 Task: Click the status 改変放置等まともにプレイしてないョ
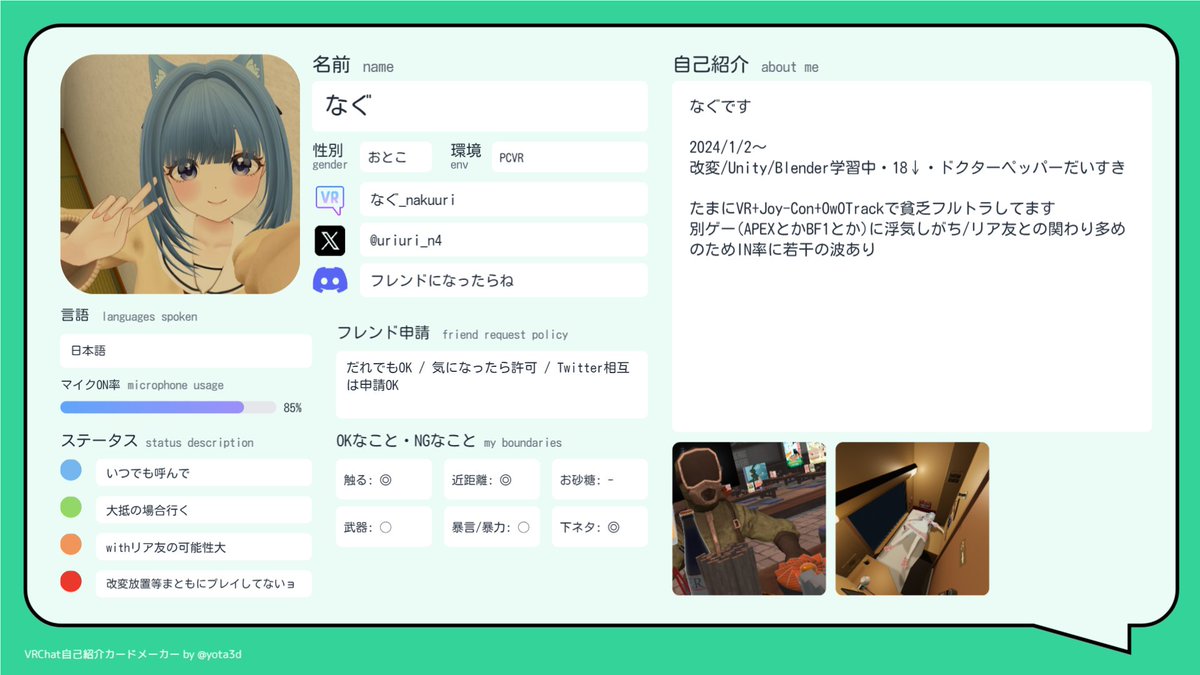pos(204,583)
